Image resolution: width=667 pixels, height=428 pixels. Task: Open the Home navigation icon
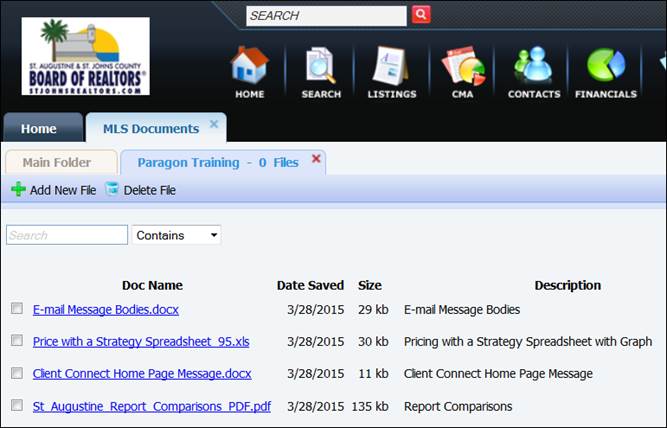tap(249, 71)
